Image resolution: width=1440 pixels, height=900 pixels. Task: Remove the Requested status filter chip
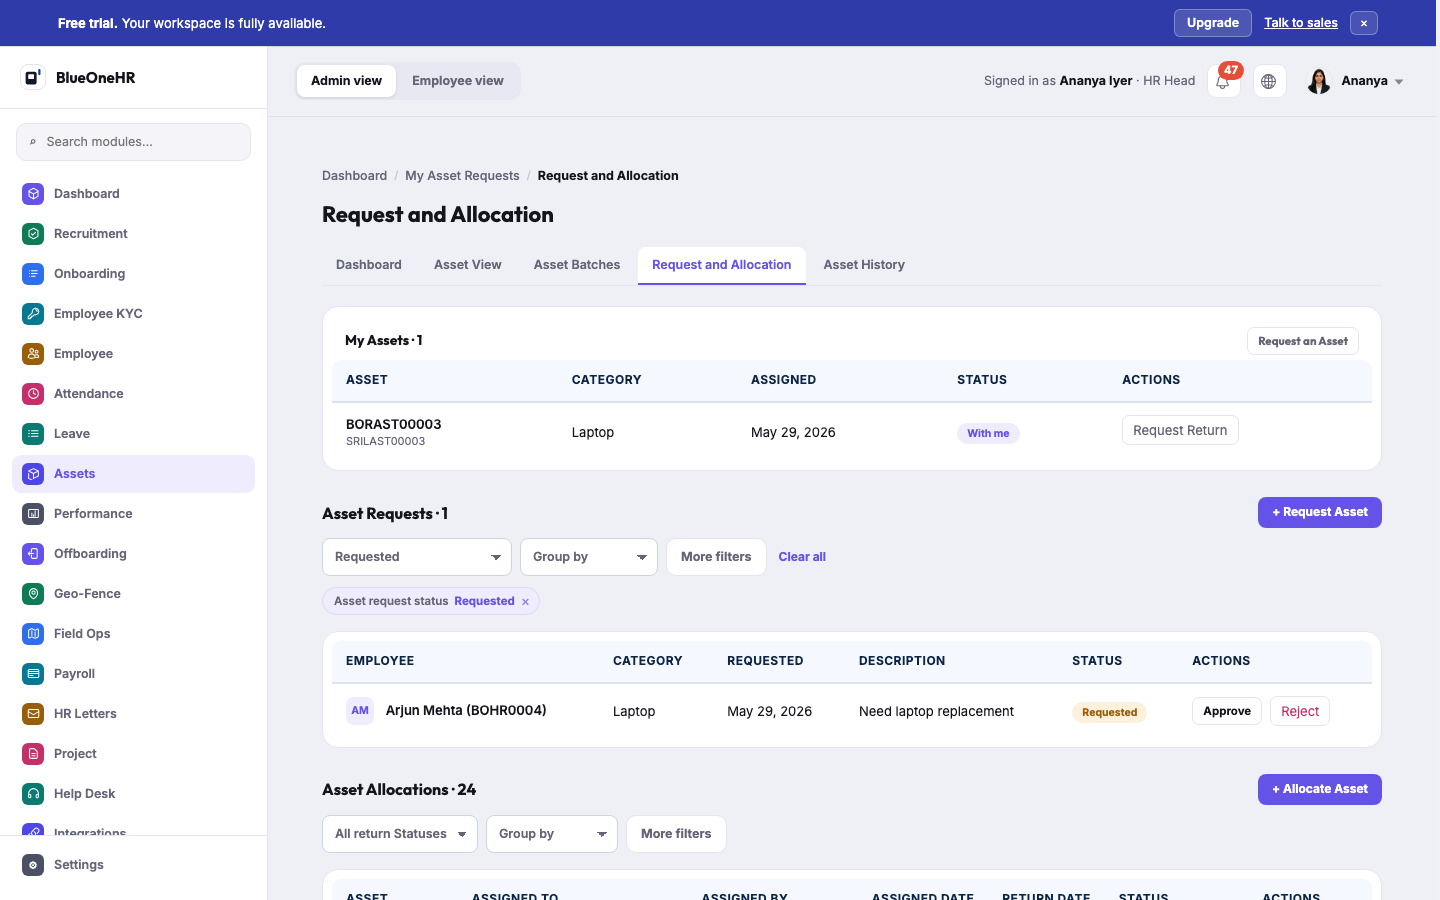[525, 602]
